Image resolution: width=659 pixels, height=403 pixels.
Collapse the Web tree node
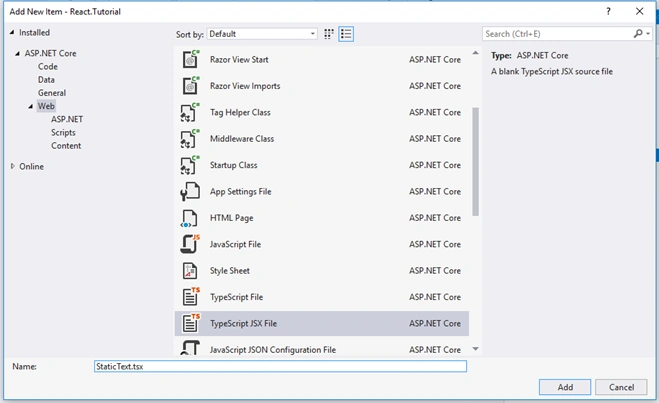click(x=30, y=106)
